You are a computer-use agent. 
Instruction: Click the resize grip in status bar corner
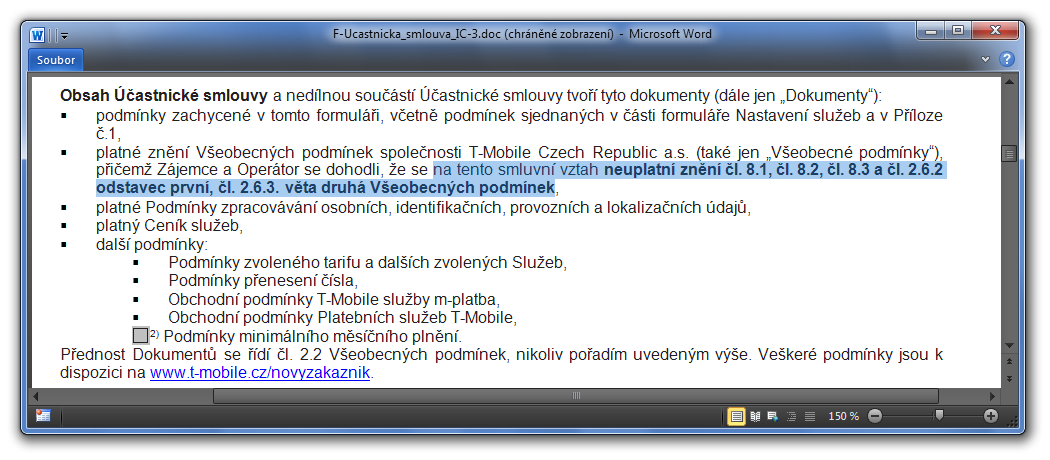point(1012,420)
